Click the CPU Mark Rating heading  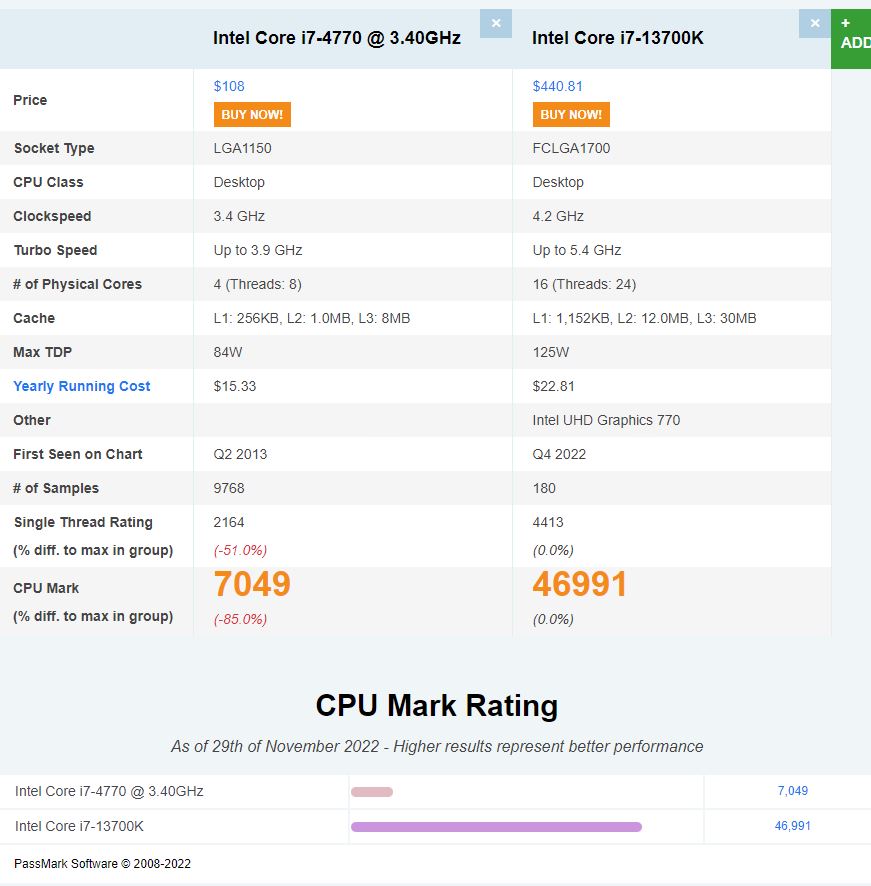click(x=436, y=705)
